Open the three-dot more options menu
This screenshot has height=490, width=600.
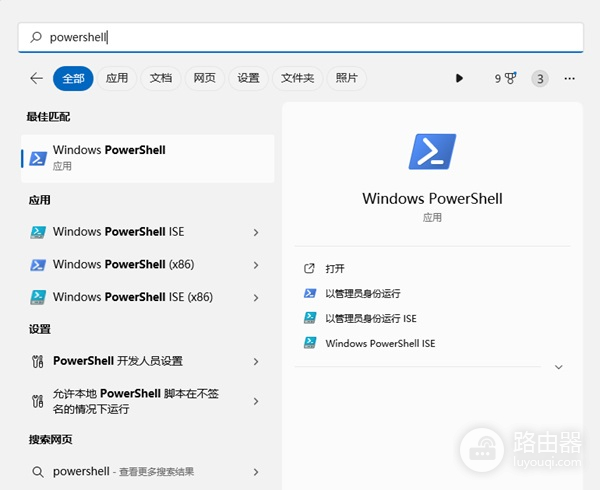[569, 78]
